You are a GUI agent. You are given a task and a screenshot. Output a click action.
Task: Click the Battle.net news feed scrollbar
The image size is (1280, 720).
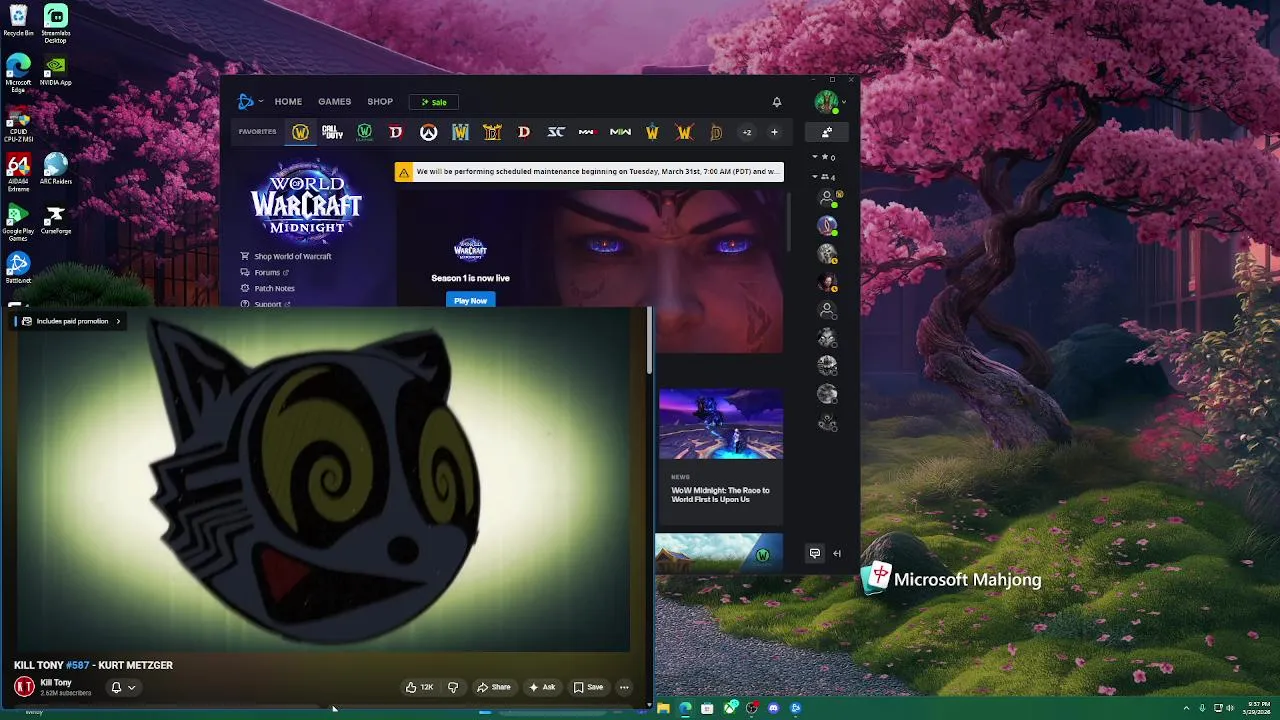789,222
